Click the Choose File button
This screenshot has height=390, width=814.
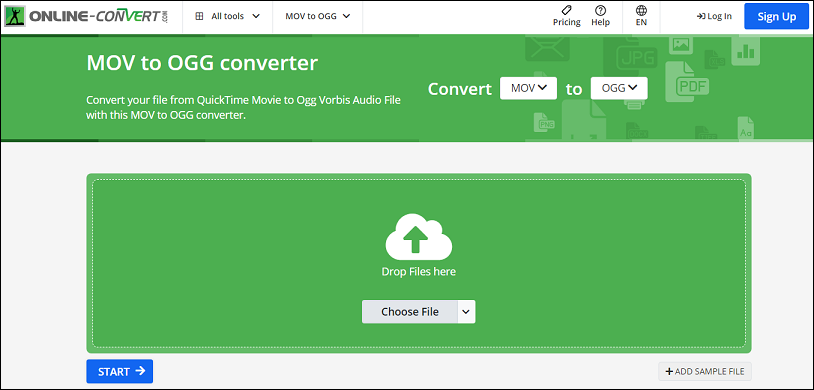(x=410, y=312)
